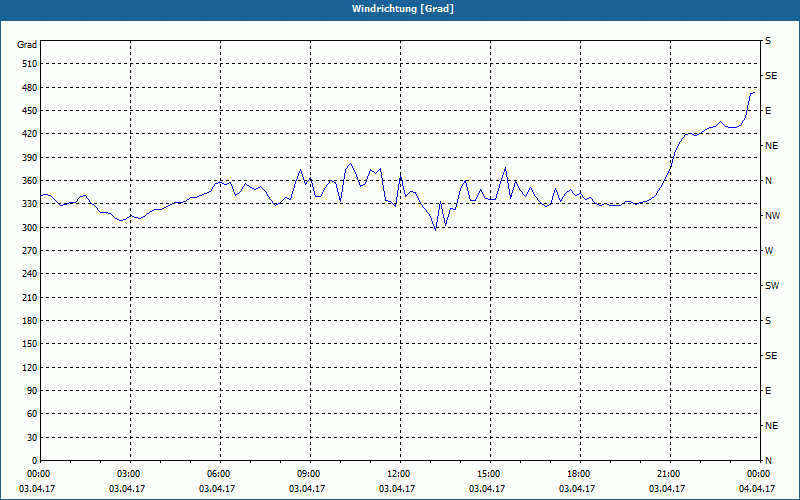
Task: Pick the NE compass label just below 420
Action: (771, 146)
